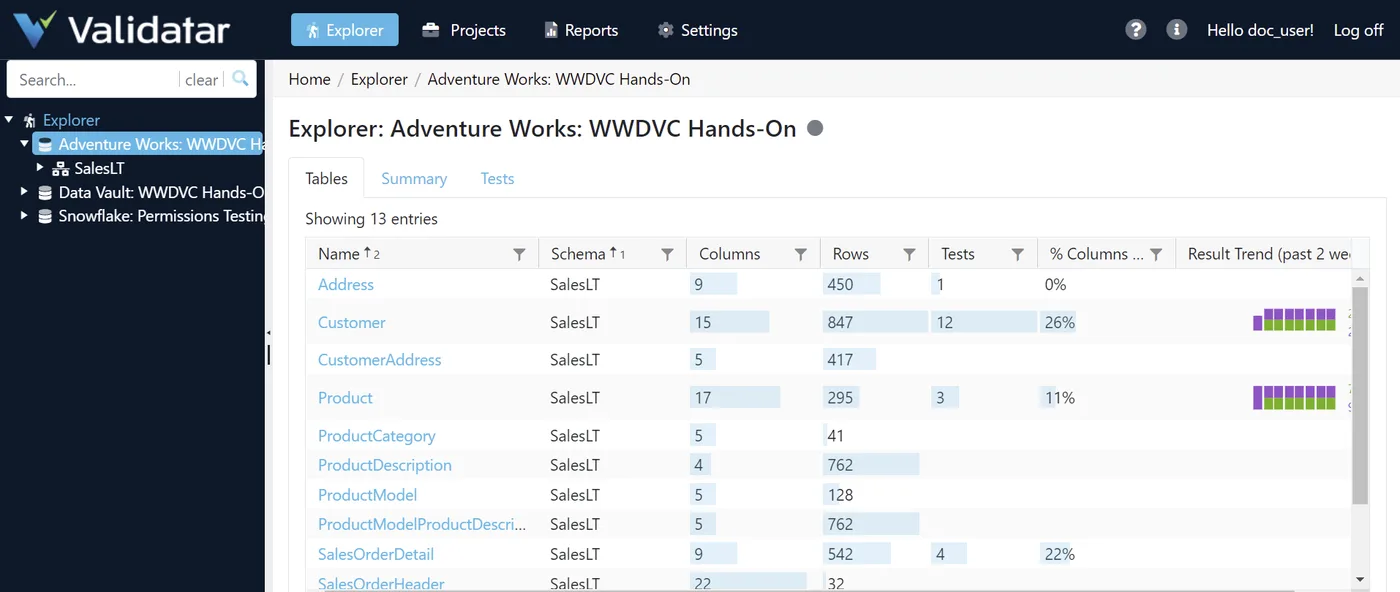Click the SalesLT schema icon in tree
This screenshot has width=1400, height=592.
tap(60, 168)
